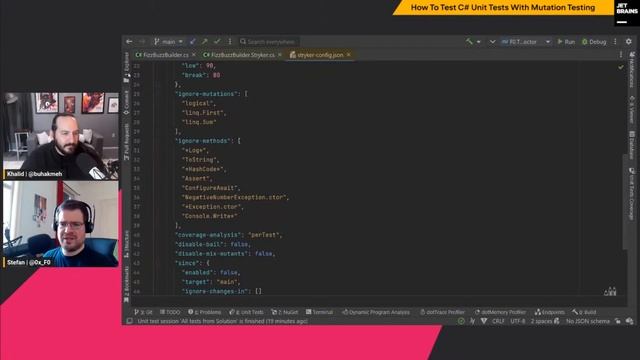Screen dimensions: 640x360
Task: Open the Explorer tool window
Action: 127,67
